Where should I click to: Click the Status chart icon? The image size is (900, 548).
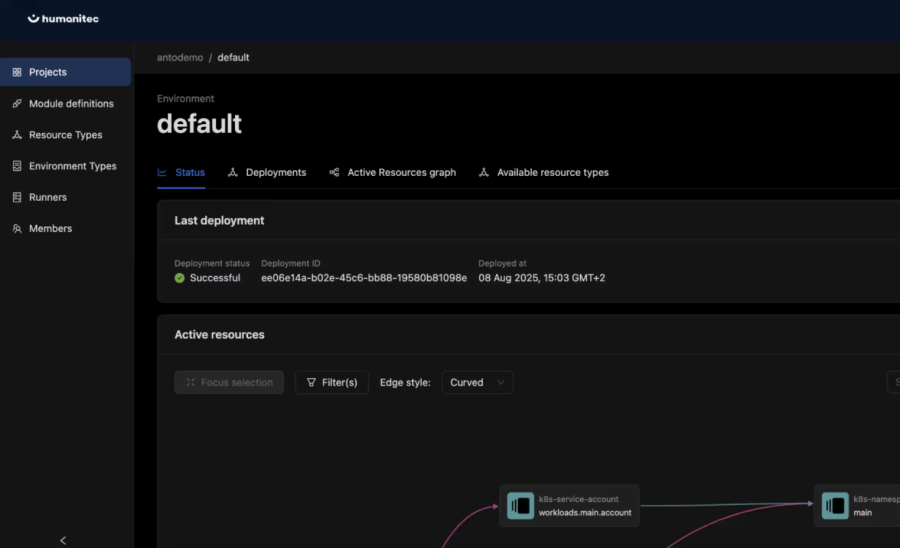click(x=162, y=172)
